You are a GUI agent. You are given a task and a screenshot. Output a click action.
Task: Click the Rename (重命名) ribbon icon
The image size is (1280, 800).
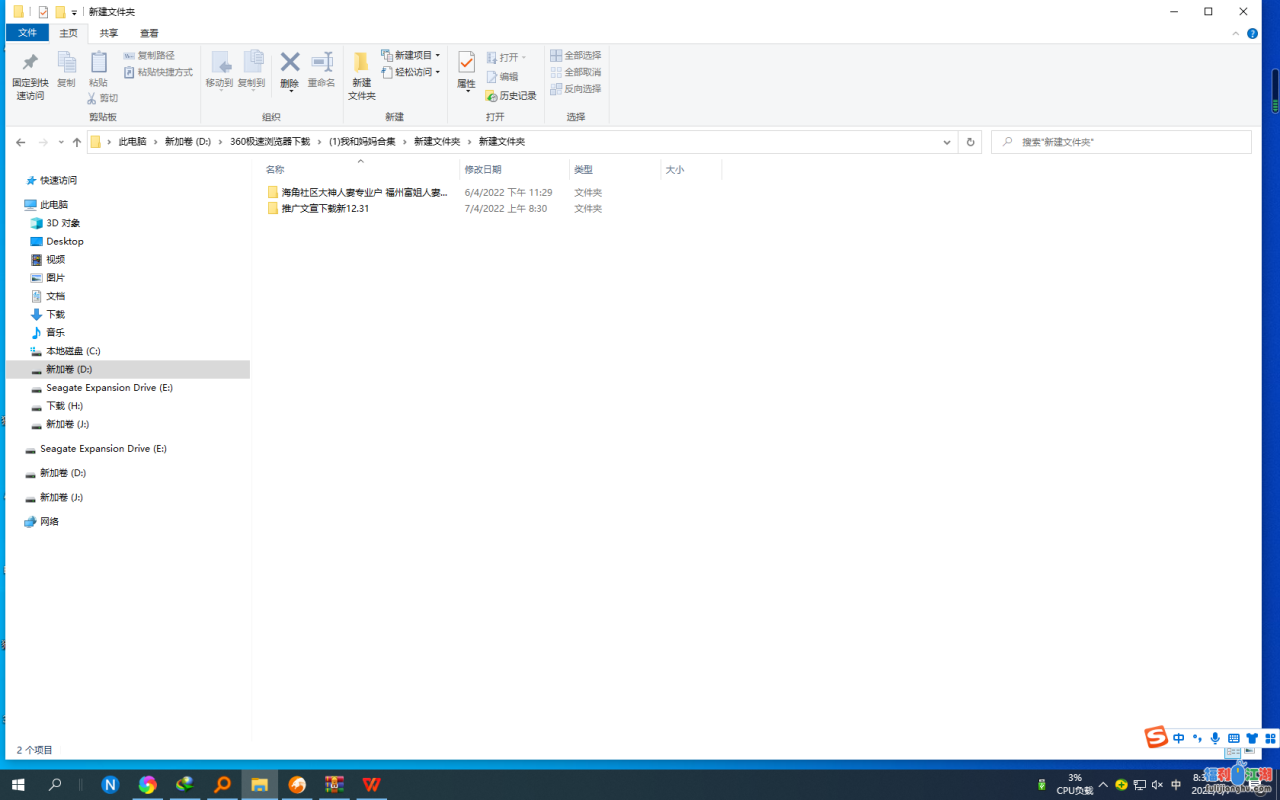pyautogui.click(x=321, y=66)
